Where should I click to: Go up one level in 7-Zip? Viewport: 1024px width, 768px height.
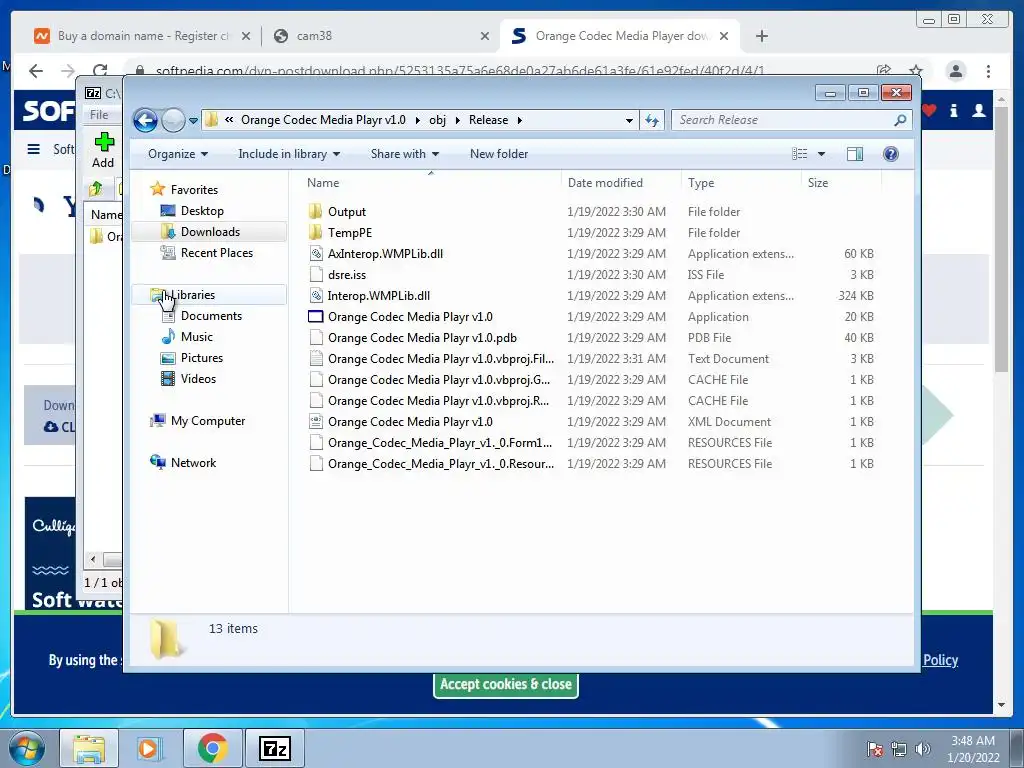[x=96, y=189]
